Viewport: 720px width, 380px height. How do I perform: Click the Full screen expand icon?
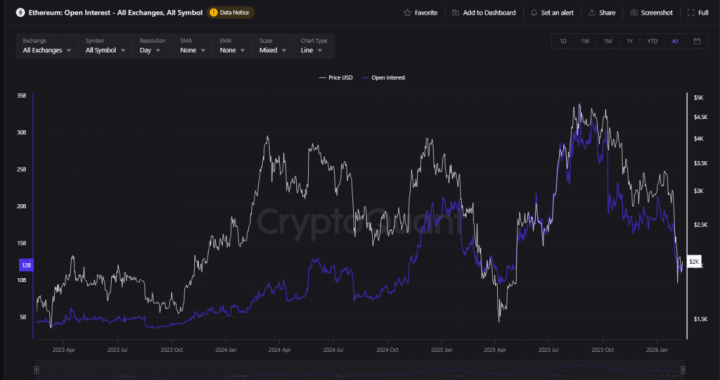(x=691, y=13)
